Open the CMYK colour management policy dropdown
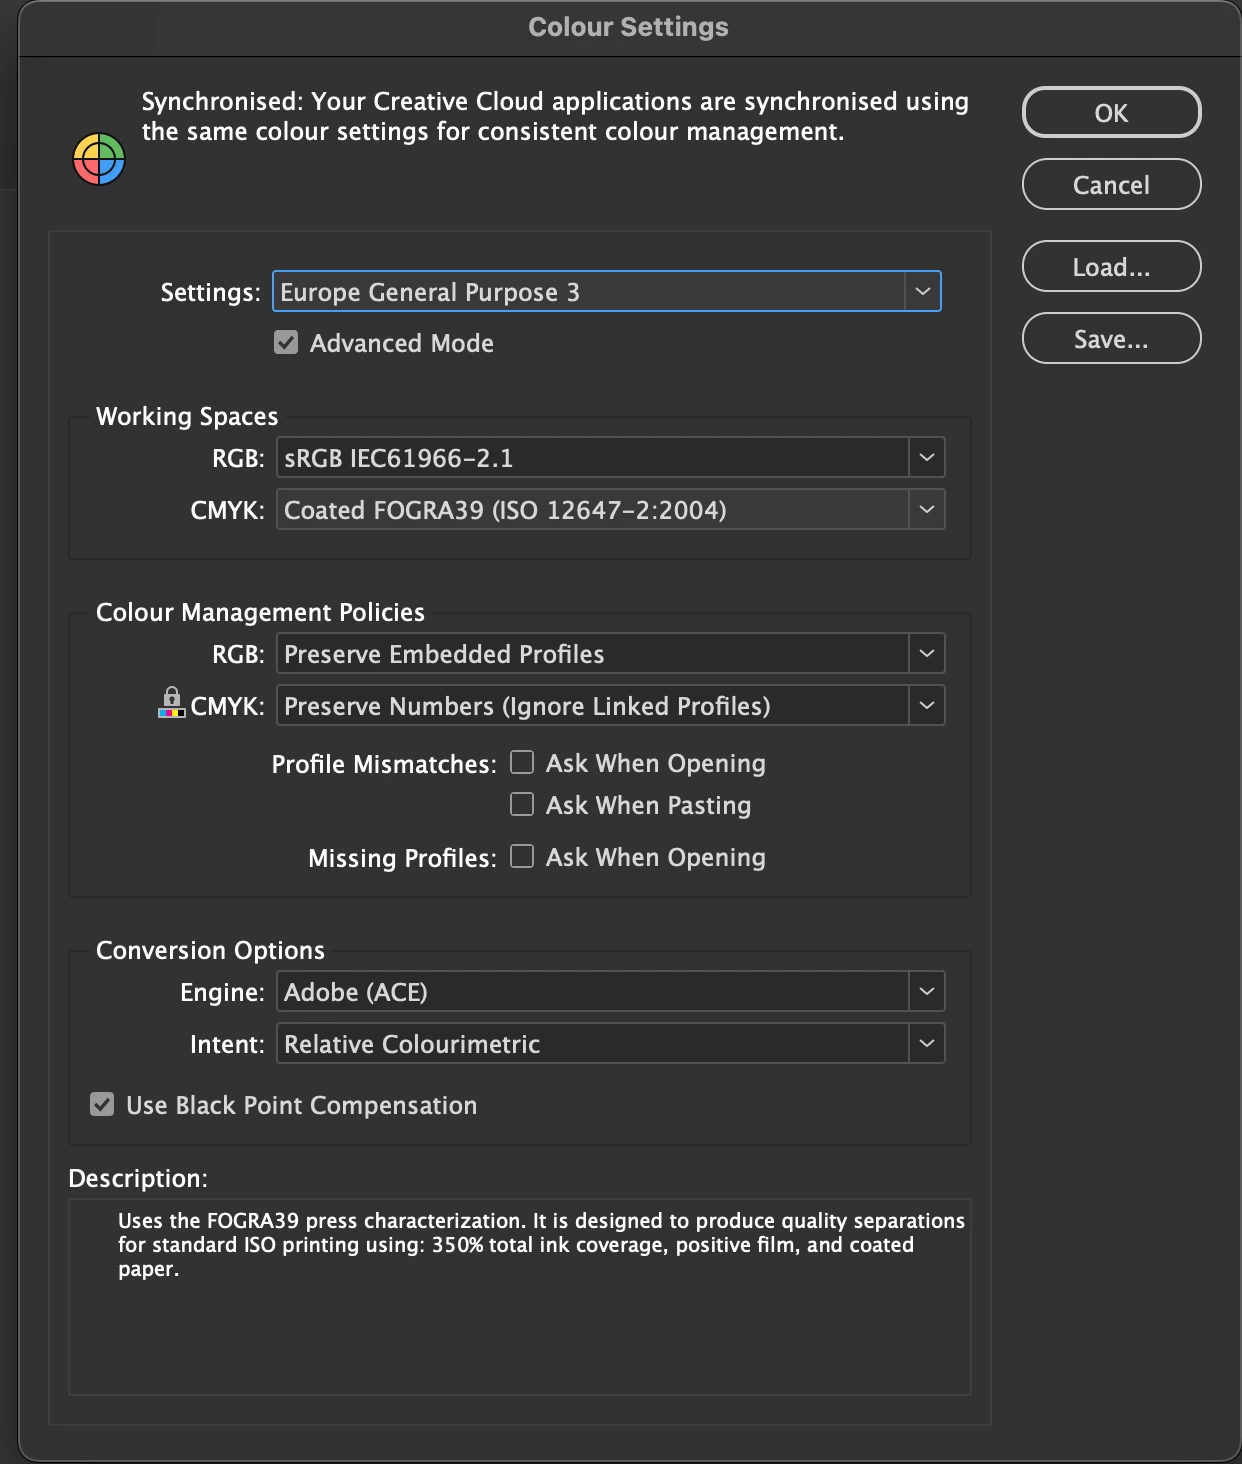1242x1464 pixels. pos(610,706)
